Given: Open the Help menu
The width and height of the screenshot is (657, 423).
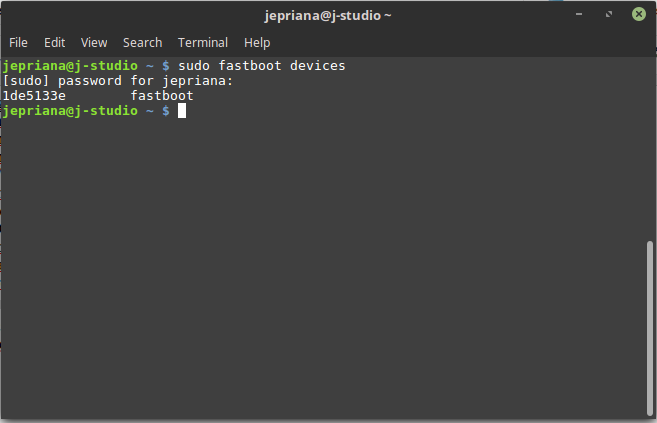Looking at the screenshot, I should click(x=257, y=42).
